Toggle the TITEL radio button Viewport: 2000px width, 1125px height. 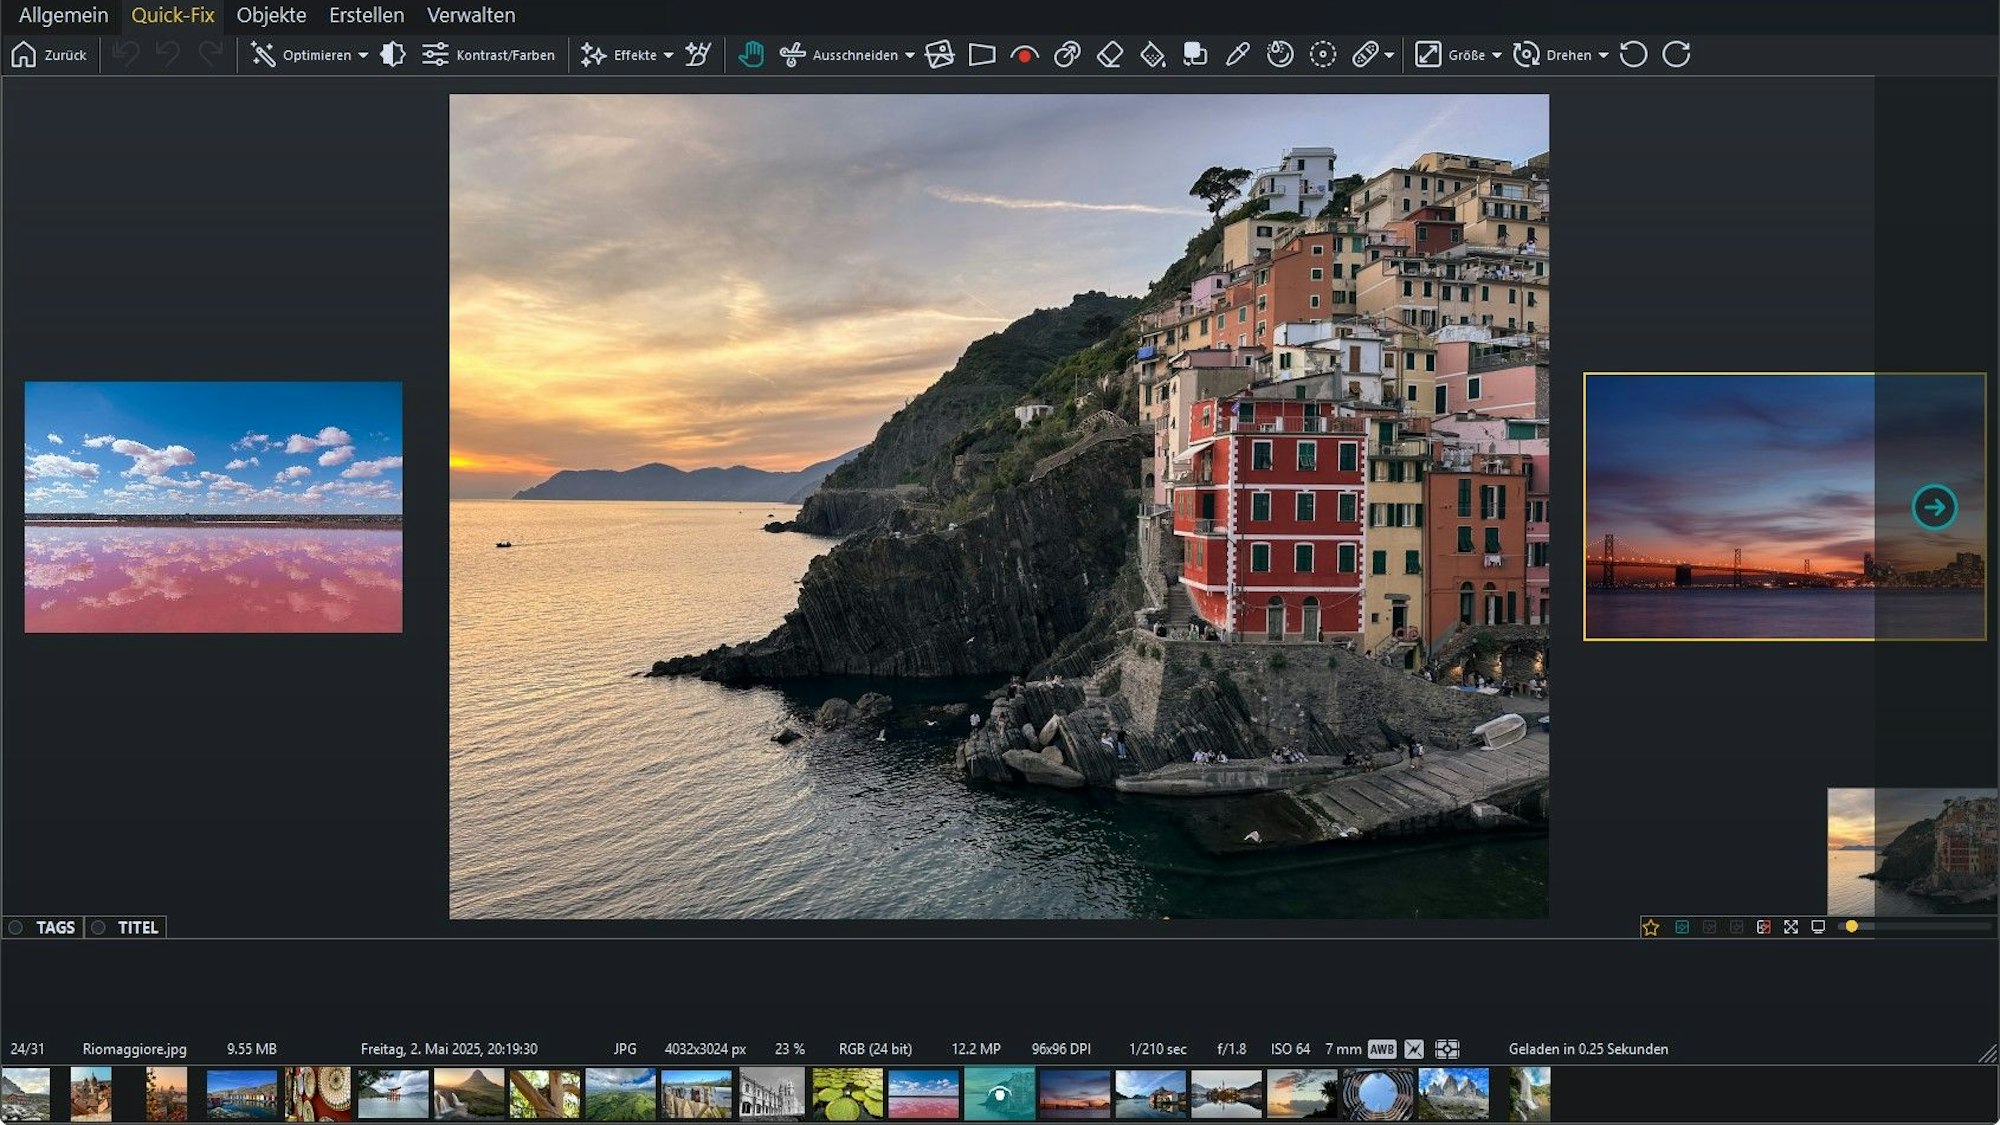(98, 927)
